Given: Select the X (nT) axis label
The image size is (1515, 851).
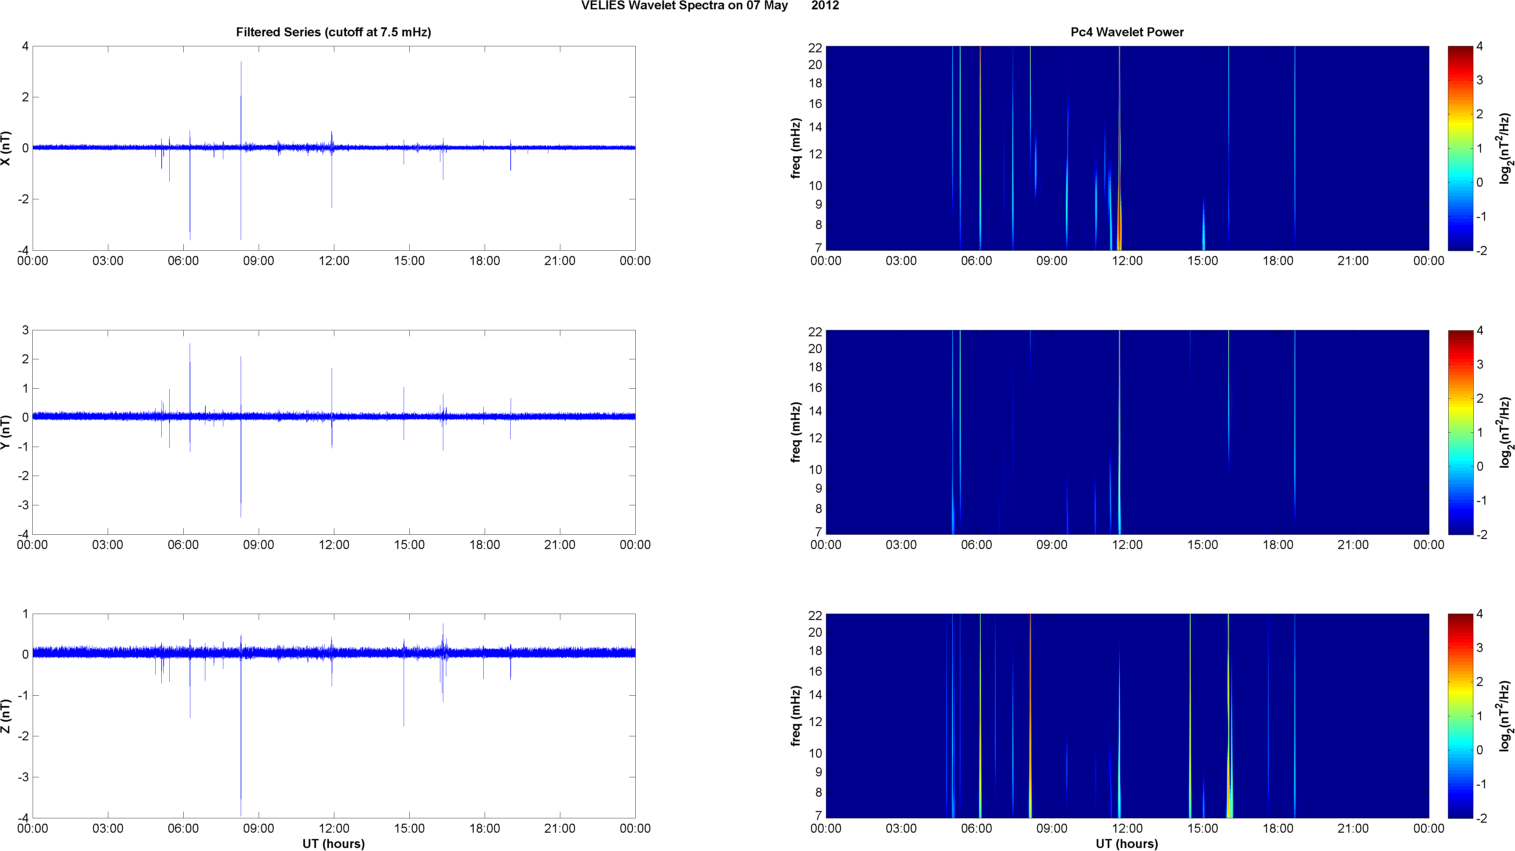Looking at the screenshot, I should coord(7,148).
